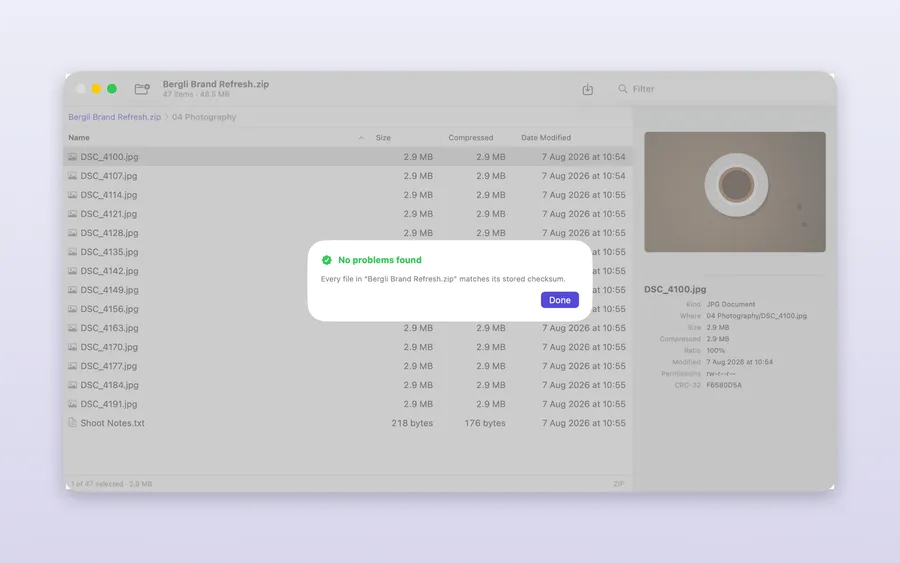Select the DSC_4156.jpg file
Screen dimensions: 900x563
109,308
